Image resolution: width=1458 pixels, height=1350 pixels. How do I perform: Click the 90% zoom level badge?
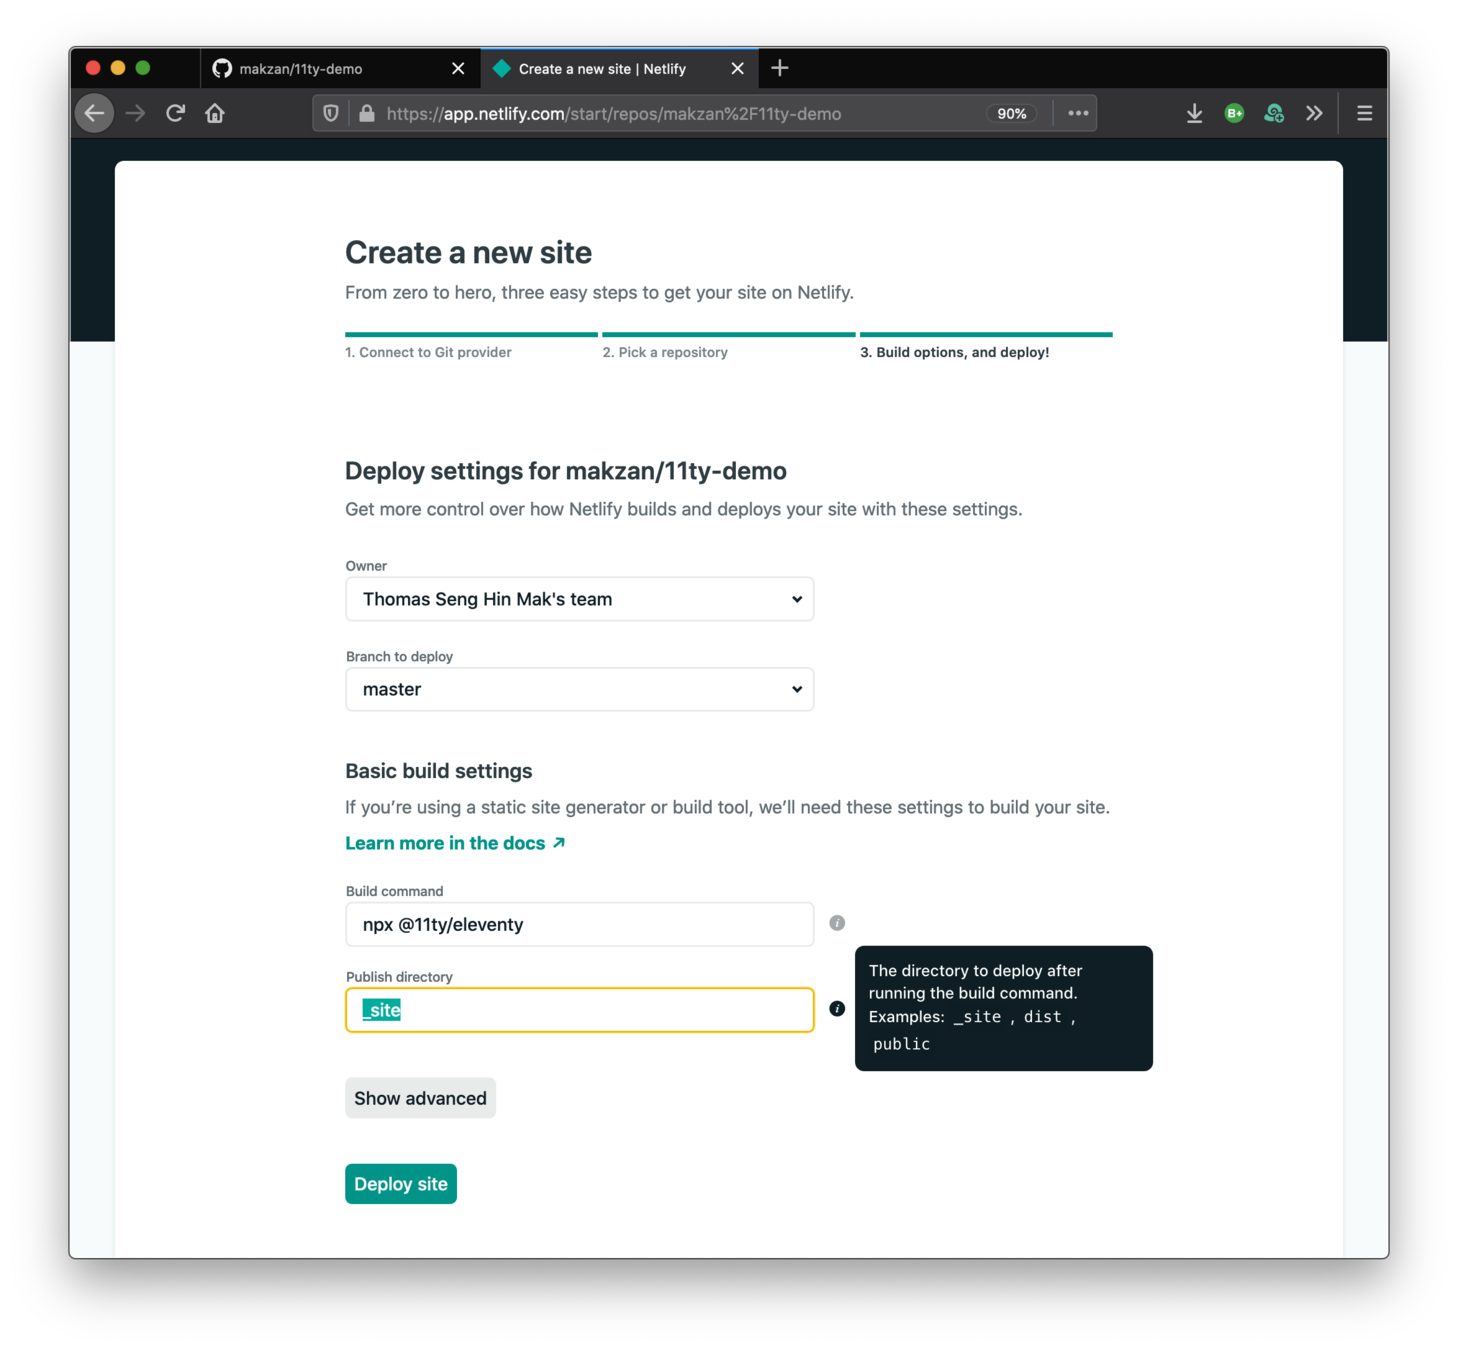coord(1012,113)
